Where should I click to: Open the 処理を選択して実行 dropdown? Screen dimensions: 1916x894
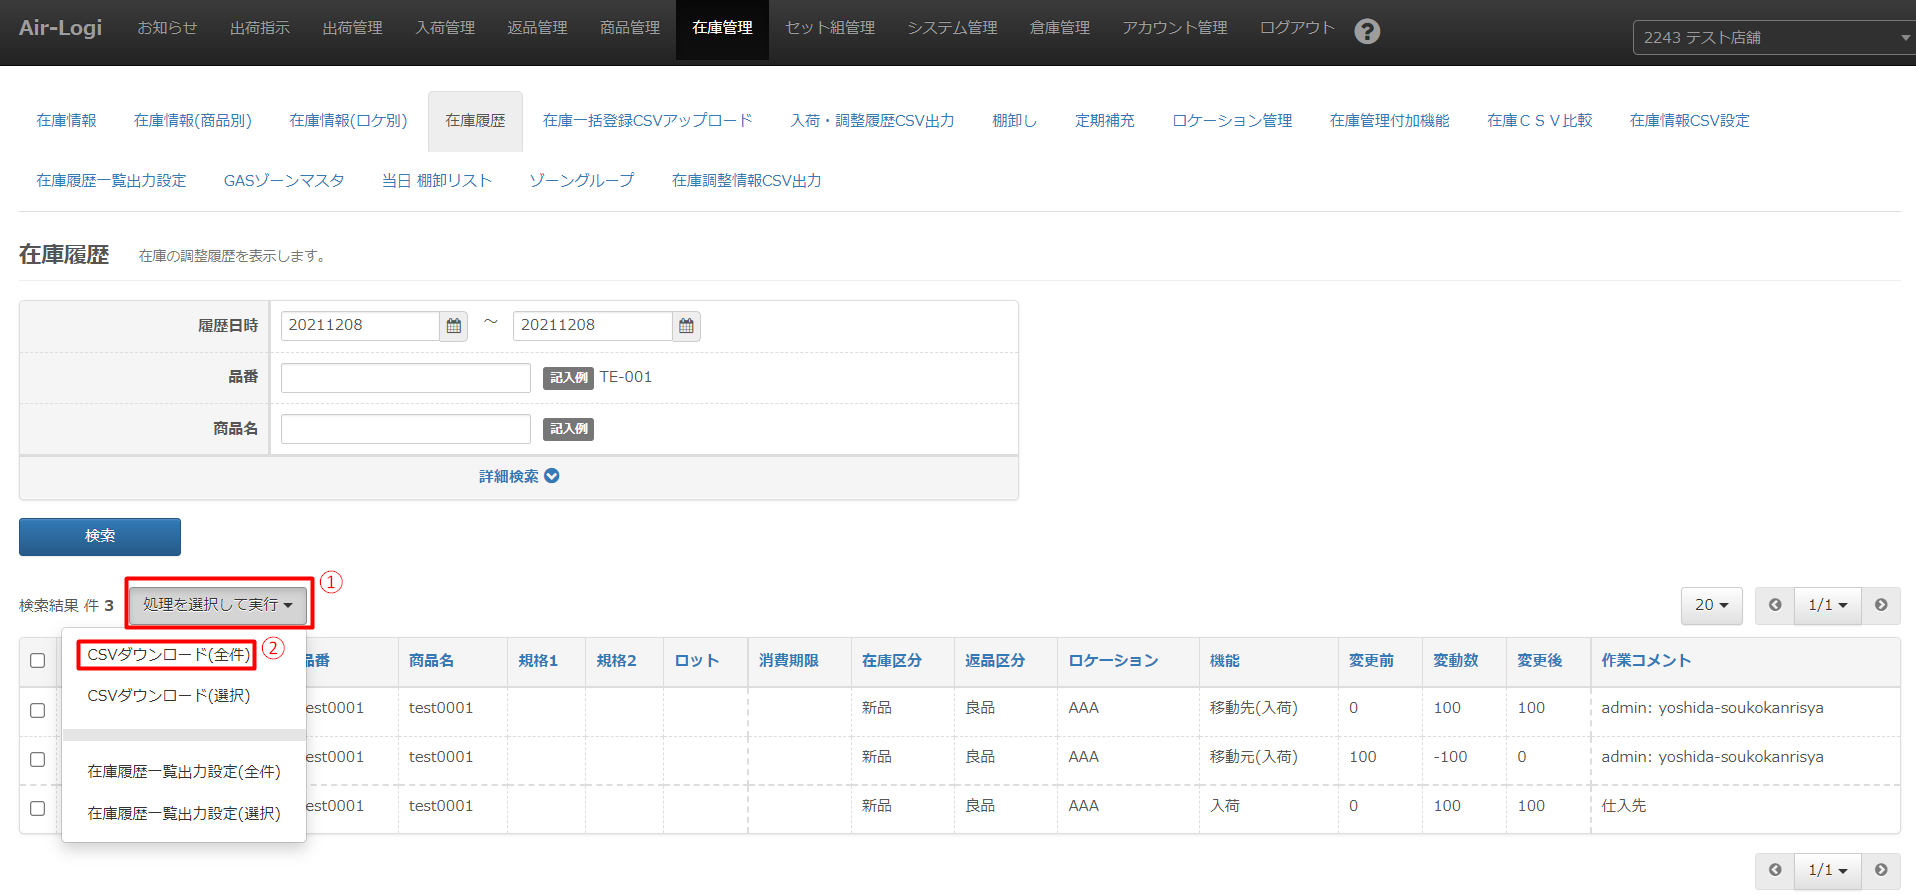217,605
